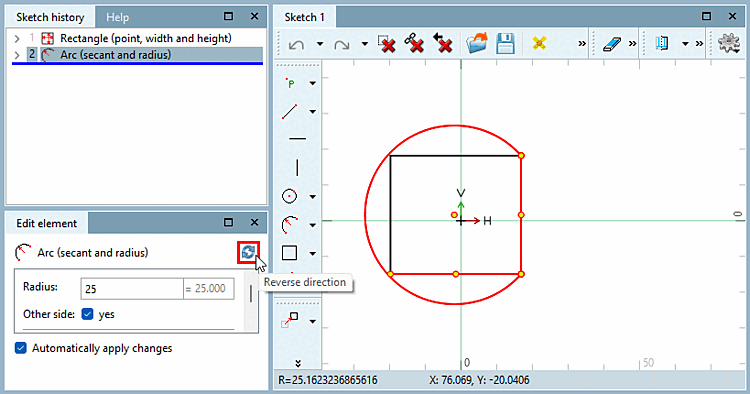
Task: Click the blue mirror panel icon
Action: coord(662,44)
